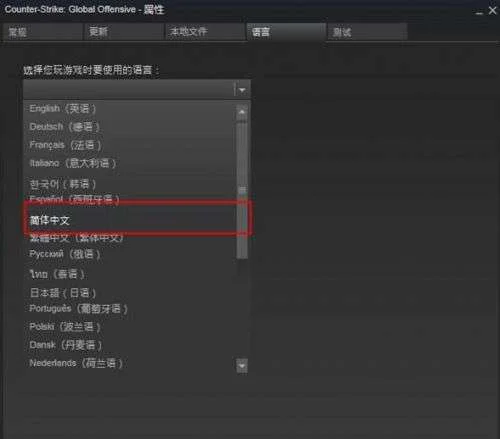Select ไทย (泰语) Thai language
Image resolution: width=500 pixels, height=439 pixels.
pos(57,274)
